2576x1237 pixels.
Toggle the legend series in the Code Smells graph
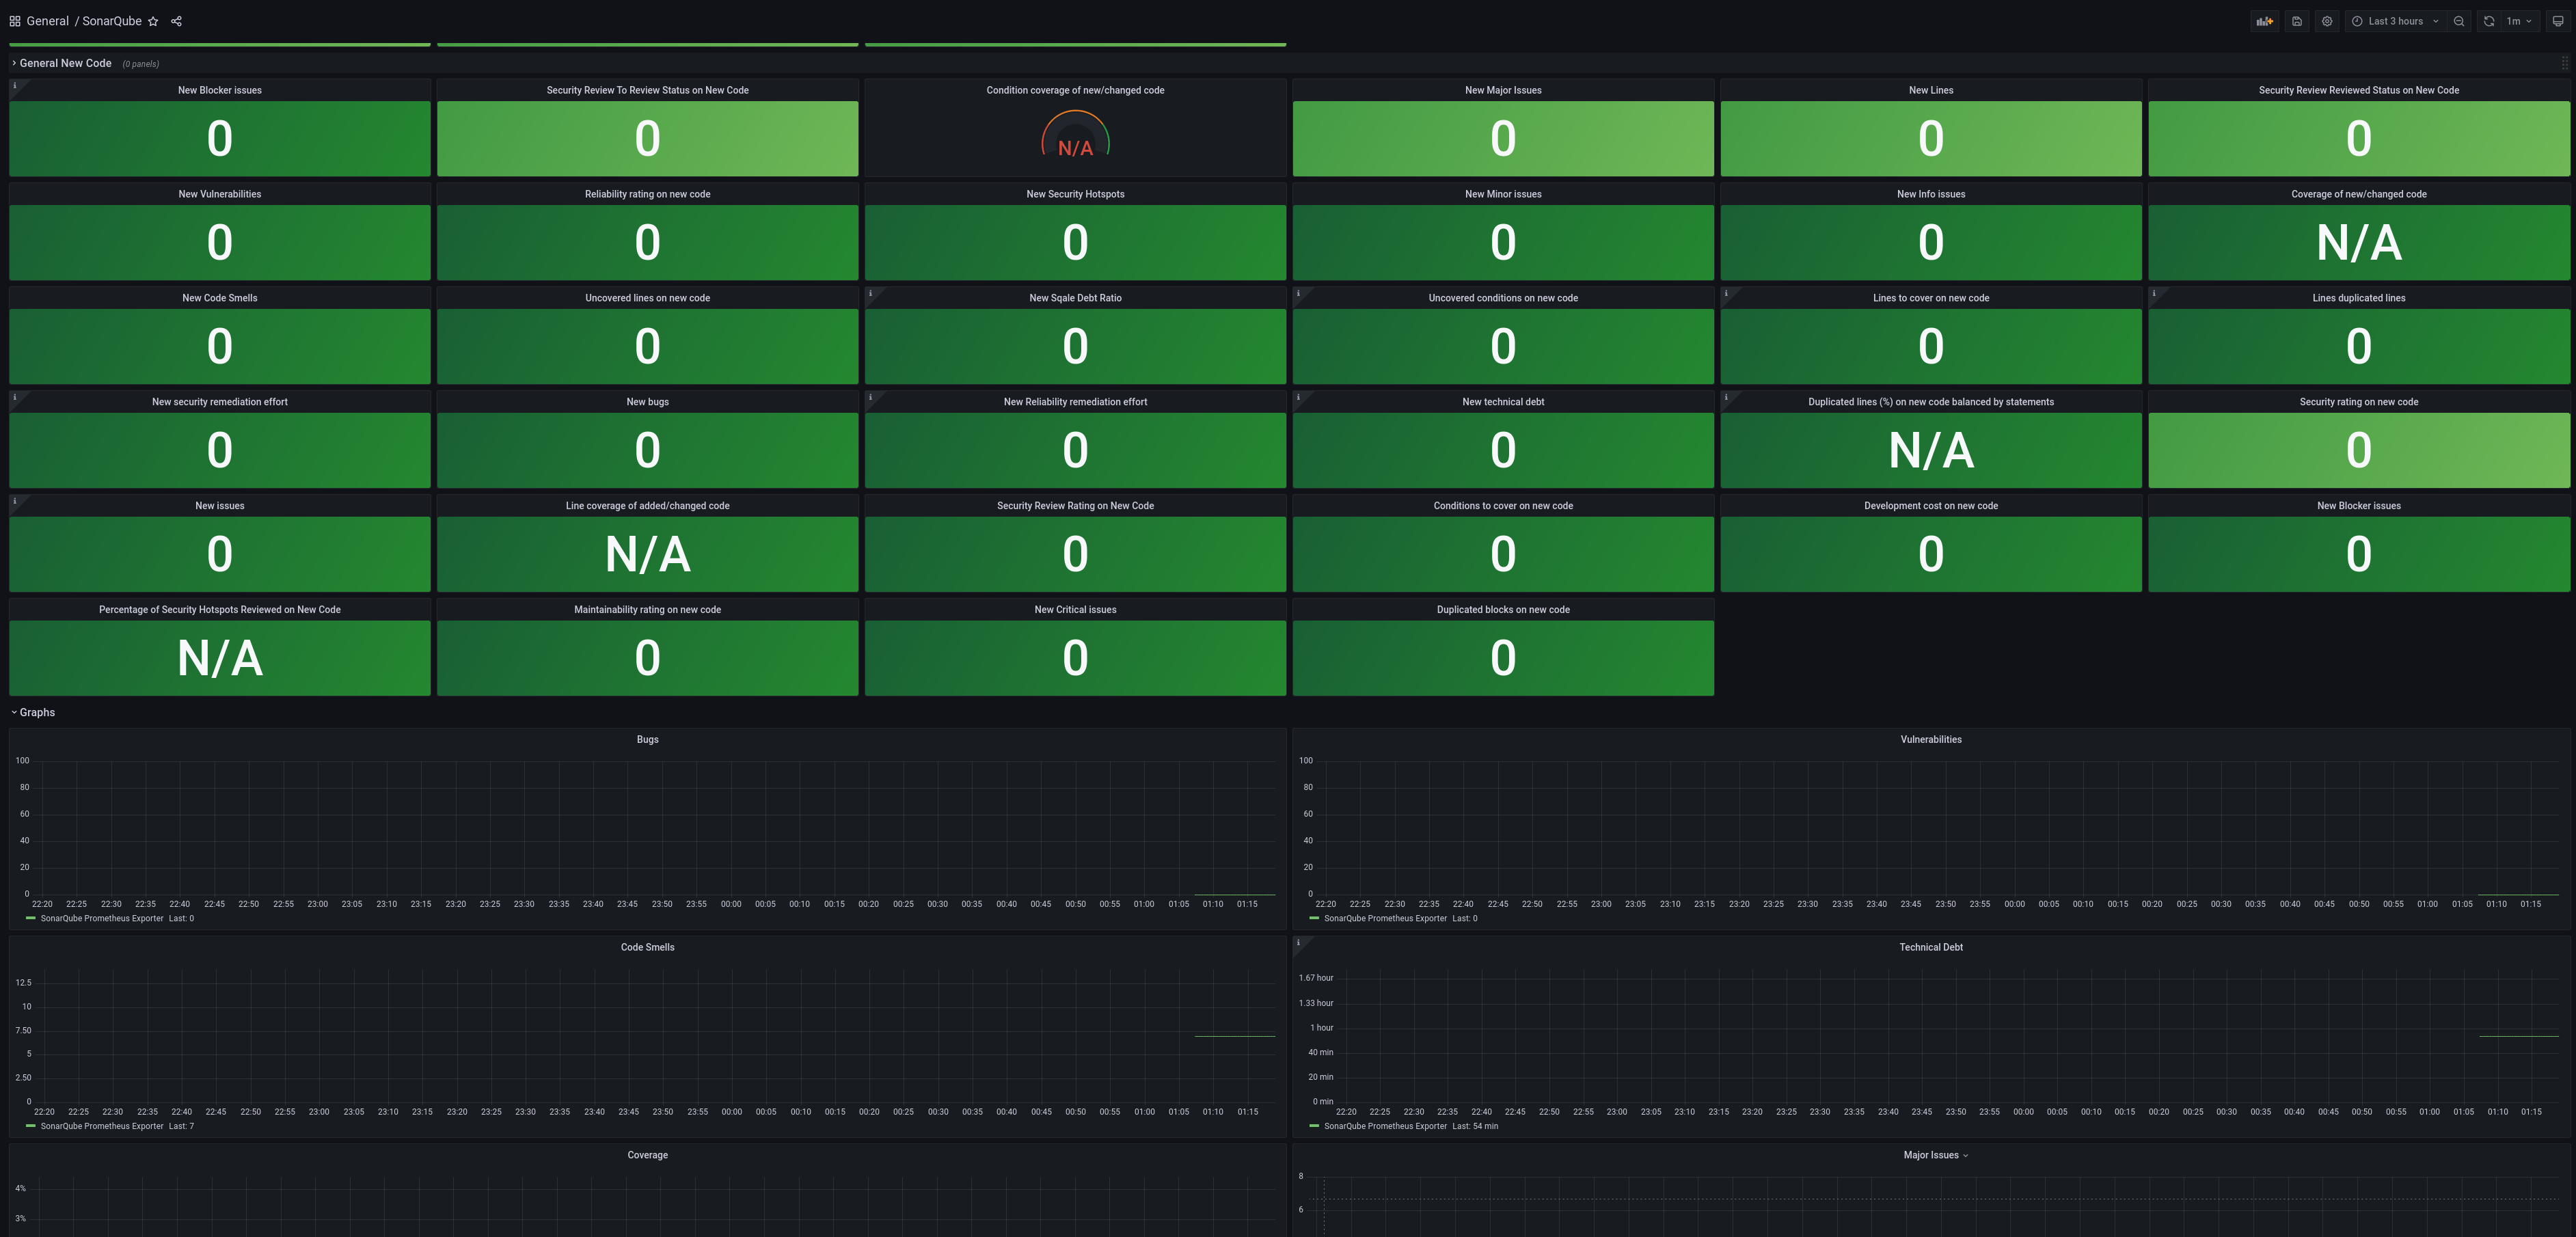tap(101, 1126)
